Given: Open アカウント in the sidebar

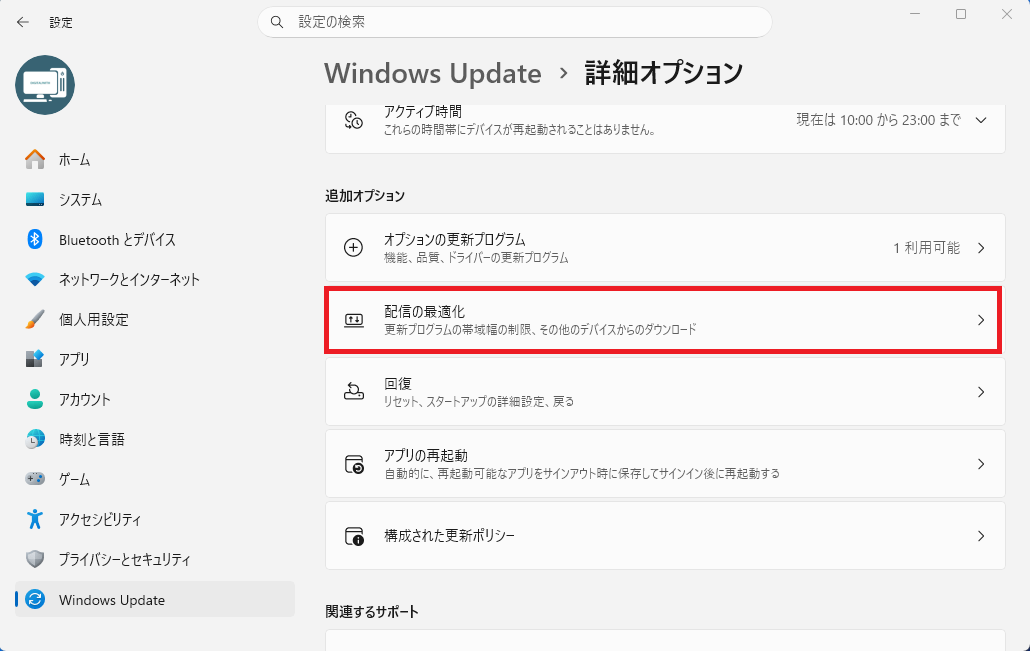Looking at the screenshot, I should click(155, 399).
